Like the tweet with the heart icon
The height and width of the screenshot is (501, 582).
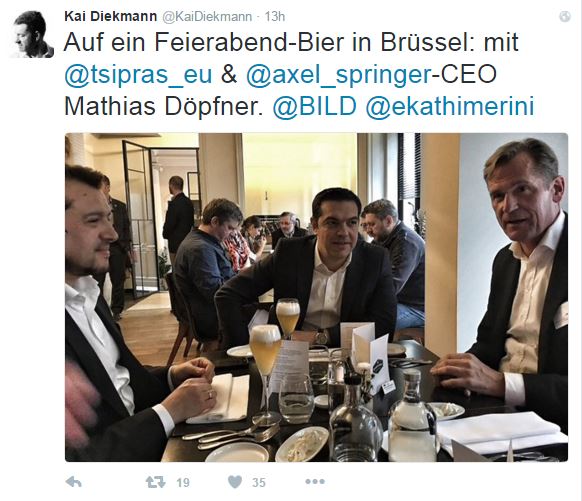click(235, 482)
